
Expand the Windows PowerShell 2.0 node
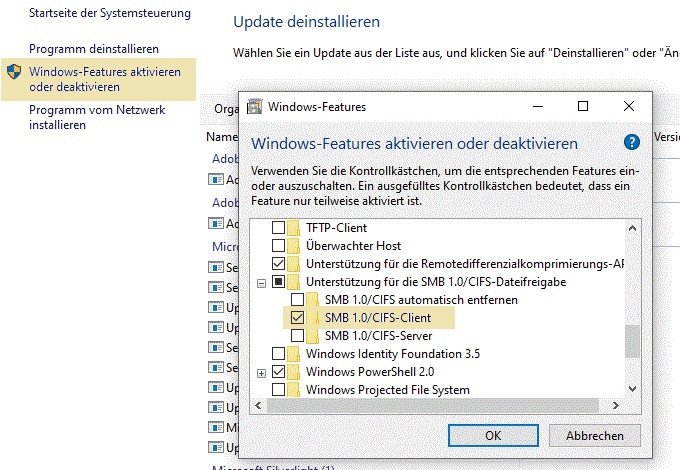[262, 372]
